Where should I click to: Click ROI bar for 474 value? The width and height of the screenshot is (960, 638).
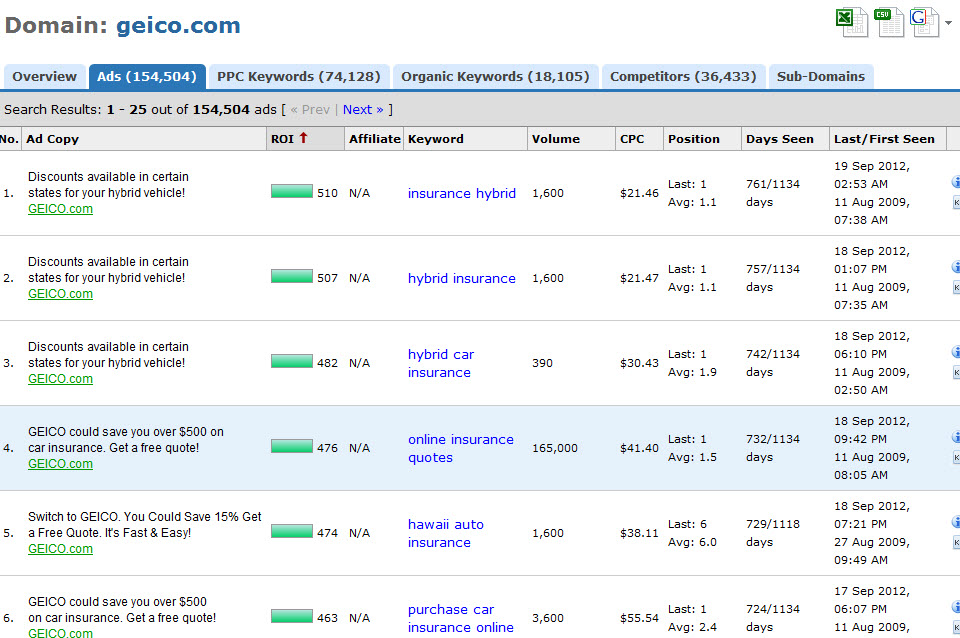[x=292, y=532]
